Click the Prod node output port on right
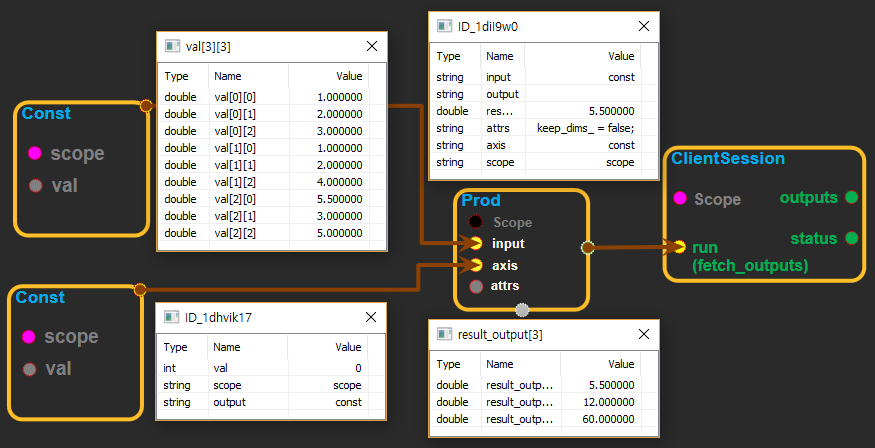This screenshot has width=875, height=448. pyautogui.click(x=587, y=246)
